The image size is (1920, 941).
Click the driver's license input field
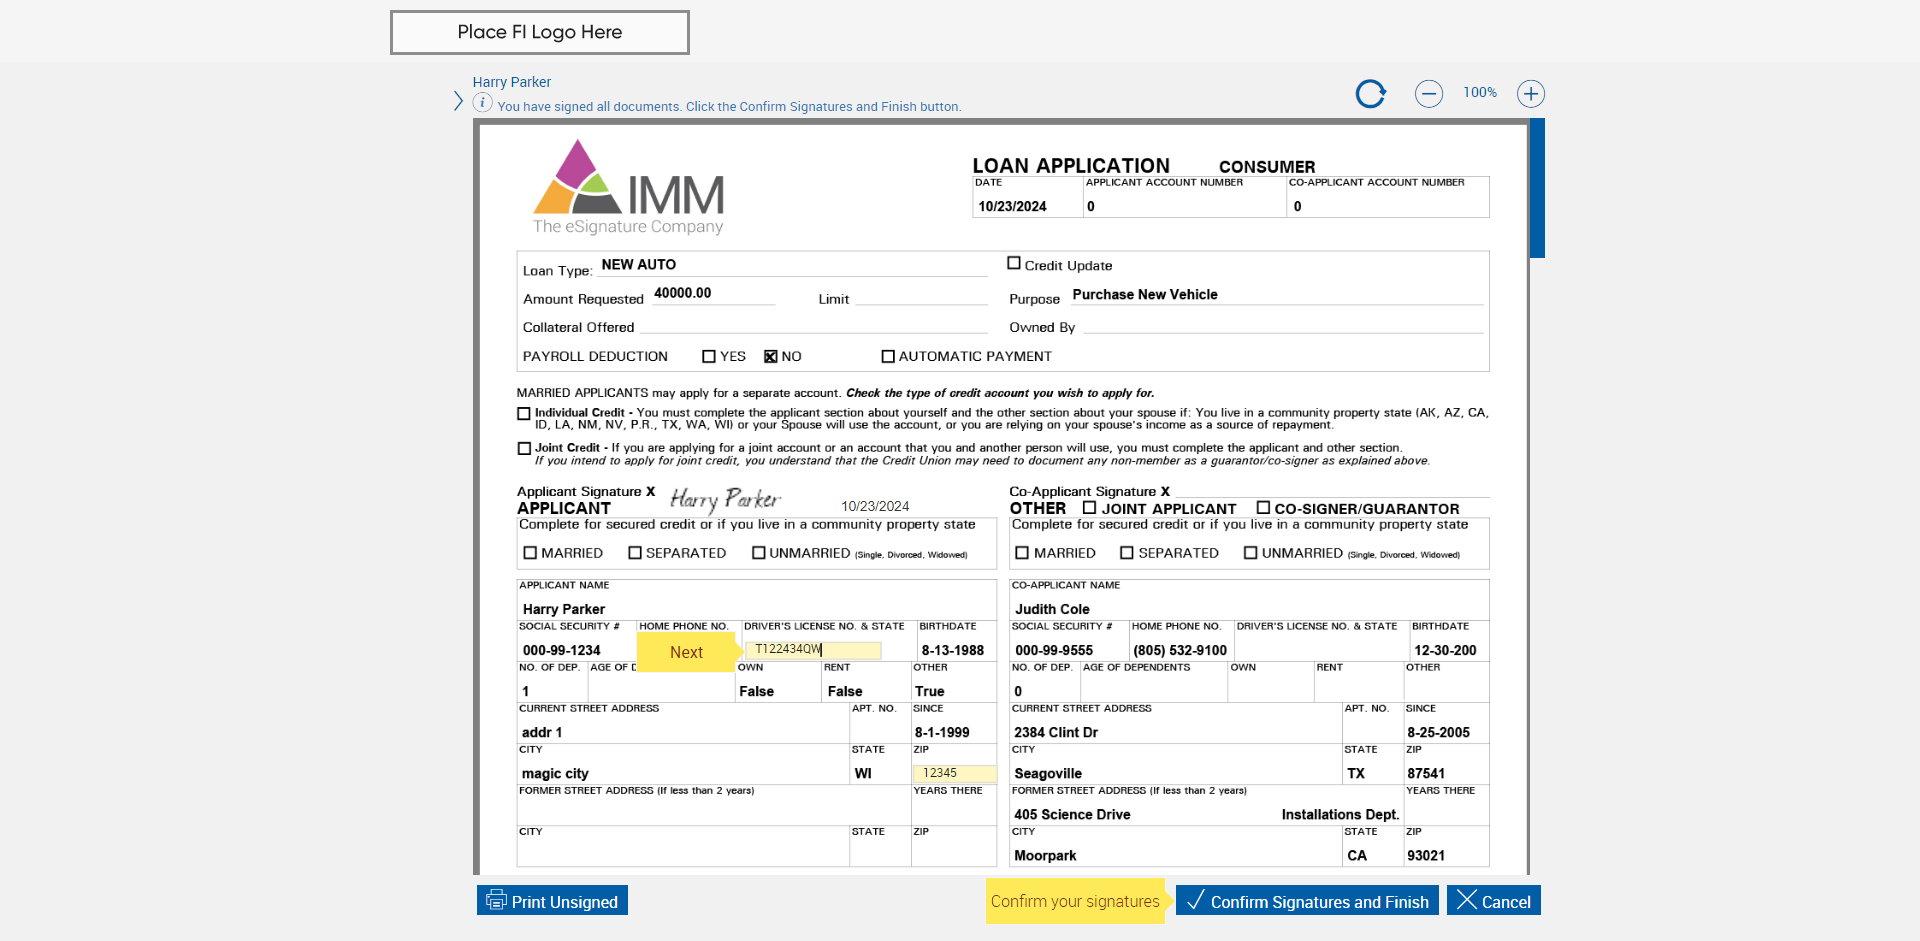814,650
